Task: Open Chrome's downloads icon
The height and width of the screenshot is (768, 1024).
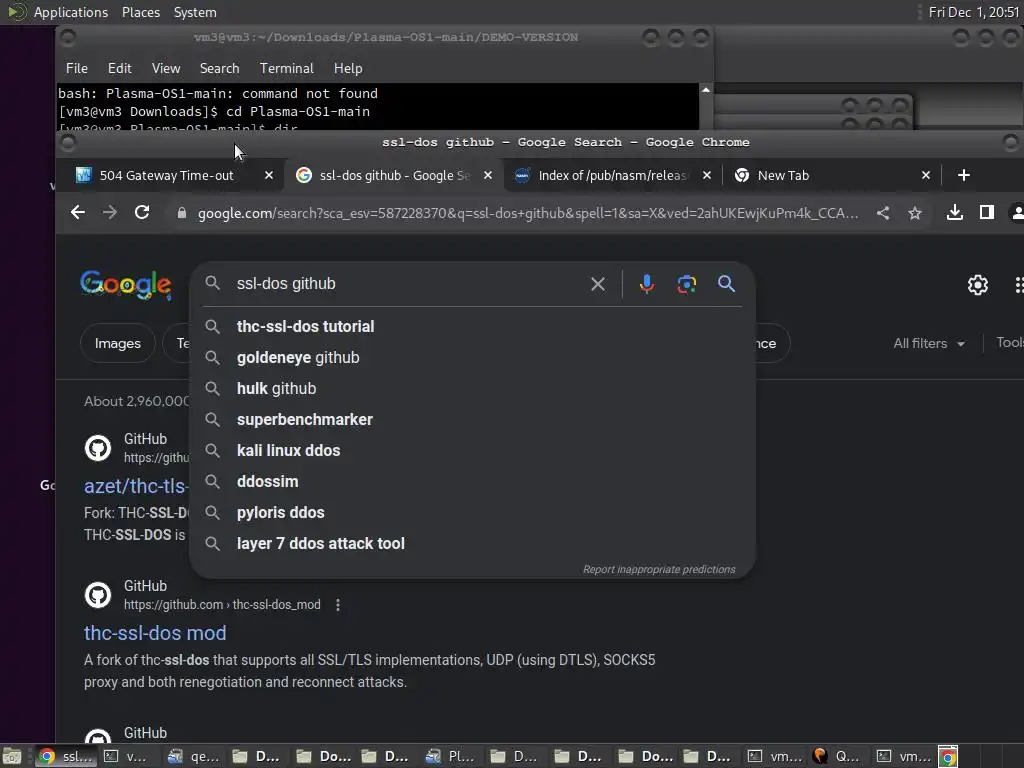Action: tap(955, 212)
